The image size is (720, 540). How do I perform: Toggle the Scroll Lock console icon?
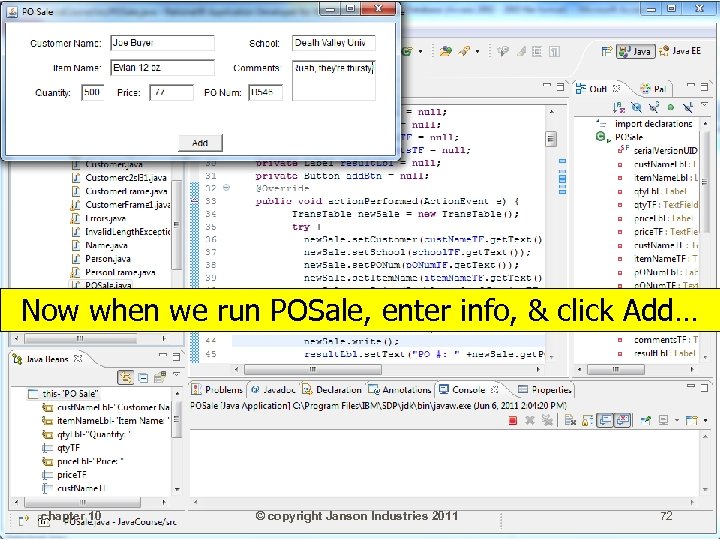tap(587, 420)
